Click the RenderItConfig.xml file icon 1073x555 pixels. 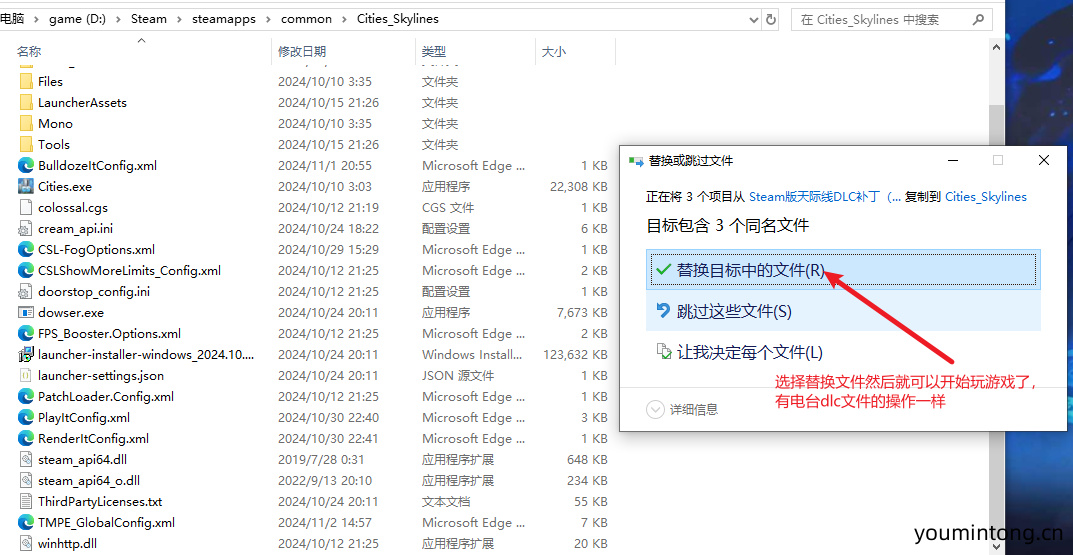coord(26,439)
